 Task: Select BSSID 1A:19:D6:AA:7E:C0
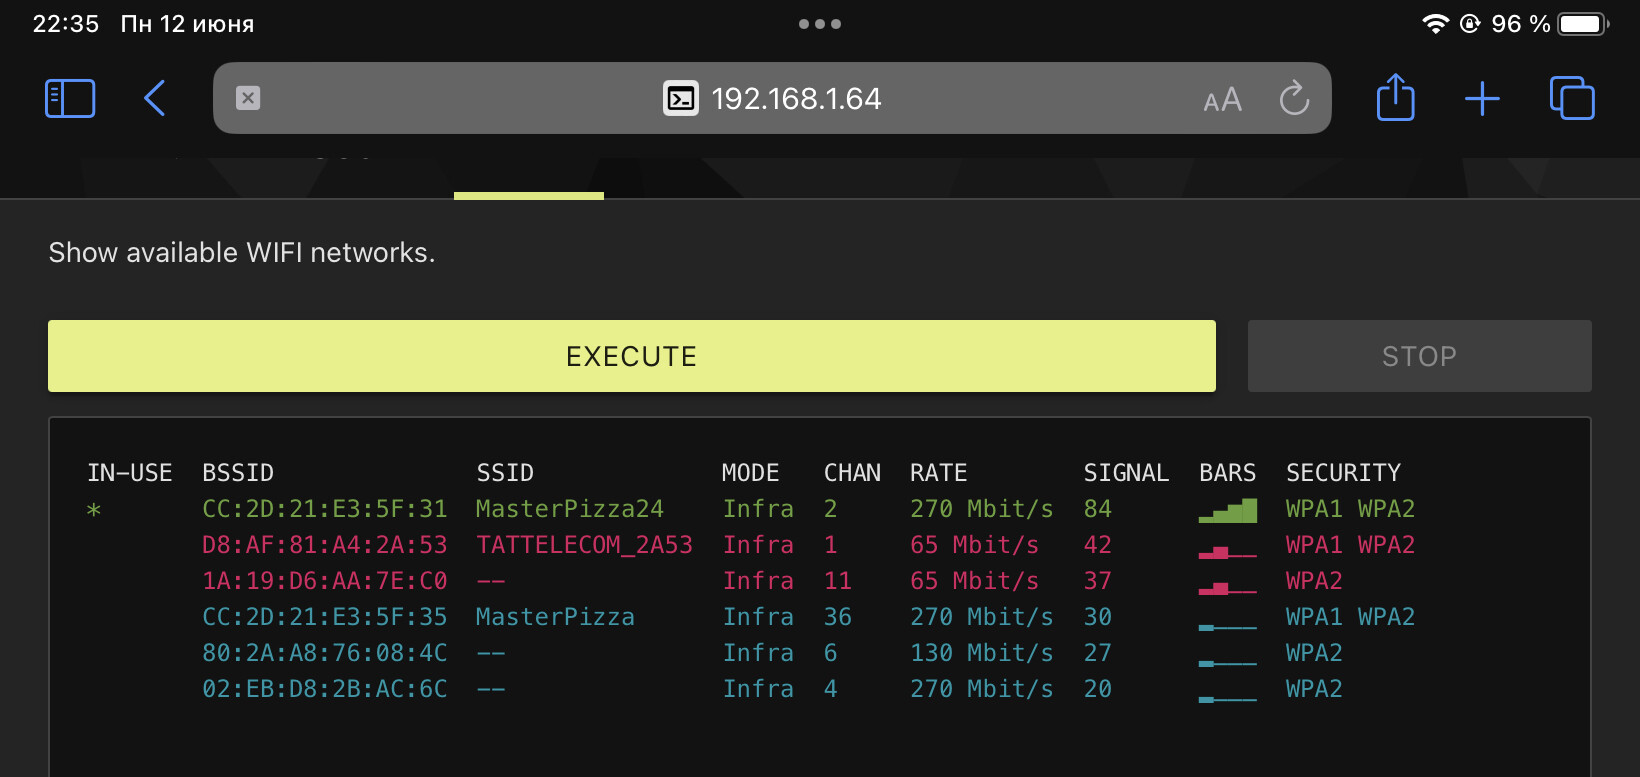[325, 581]
